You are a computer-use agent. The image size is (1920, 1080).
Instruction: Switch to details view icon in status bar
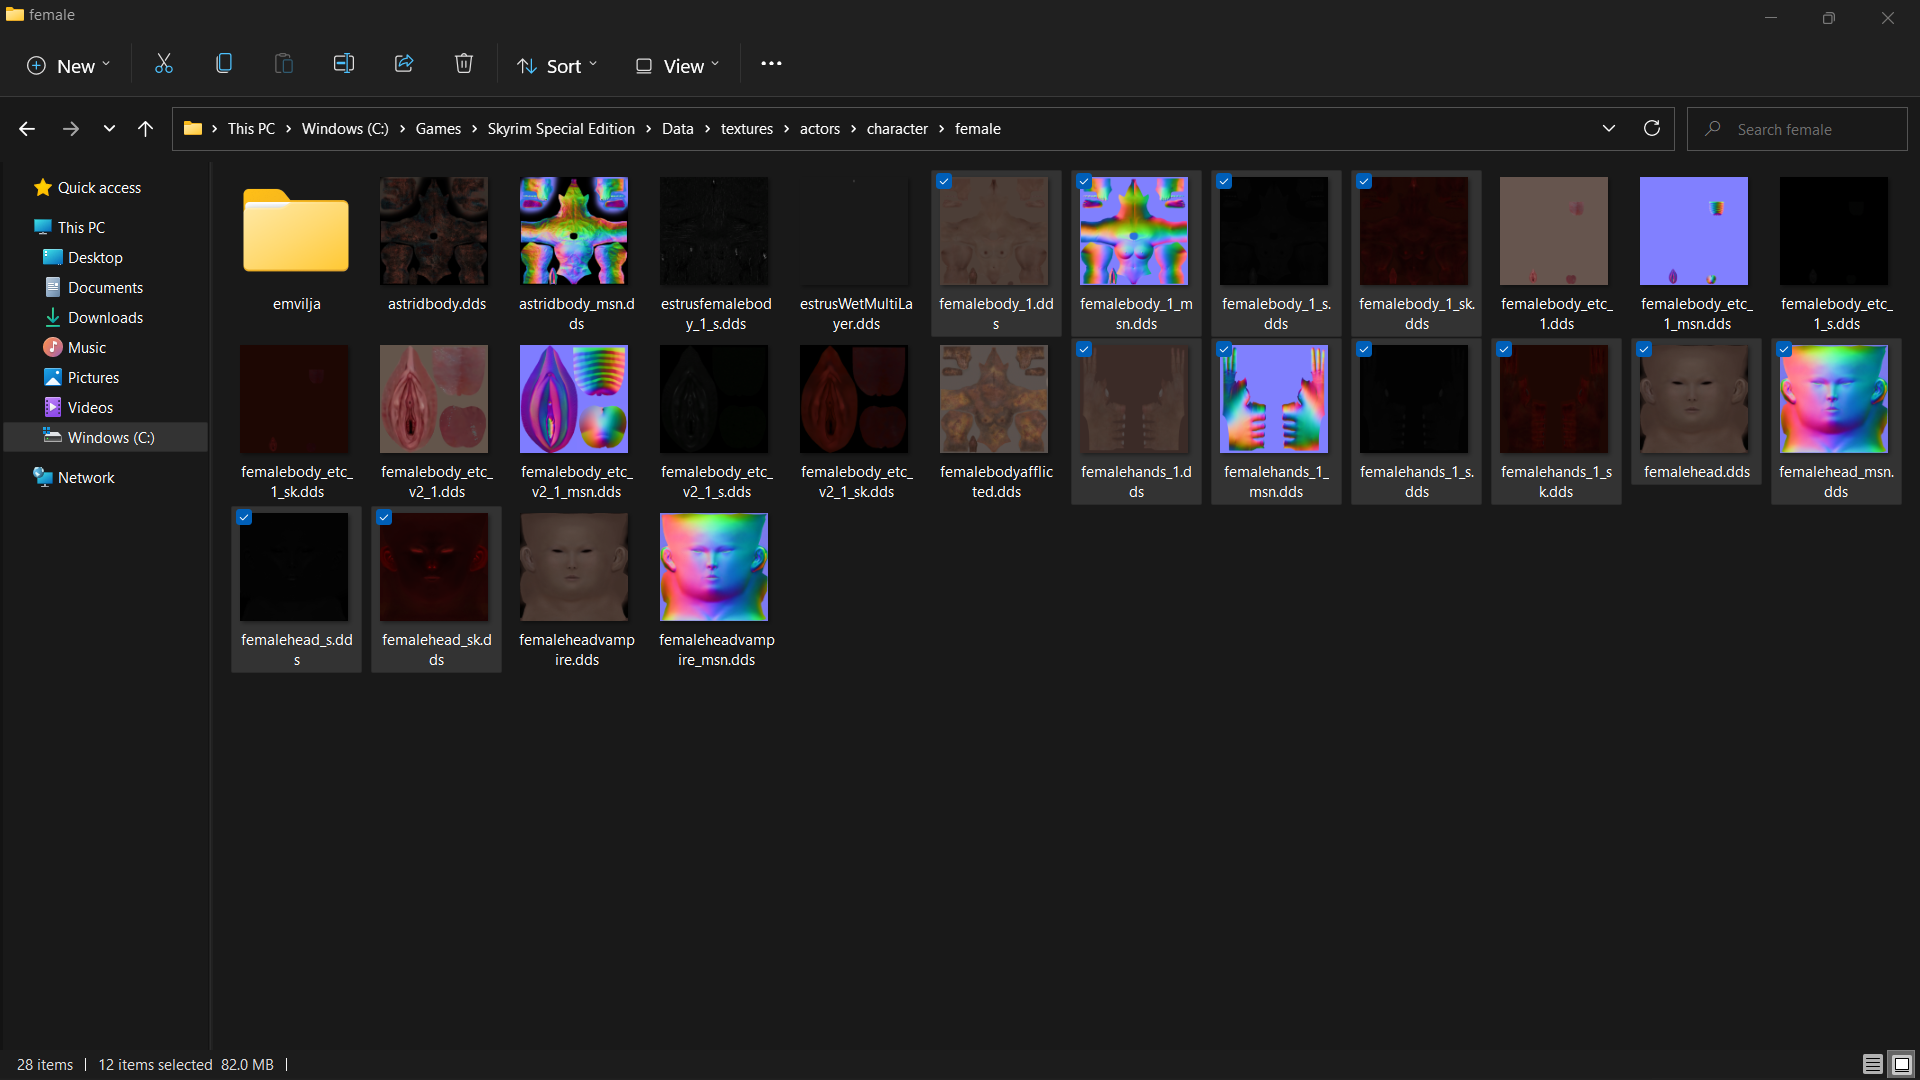[1872, 1064]
